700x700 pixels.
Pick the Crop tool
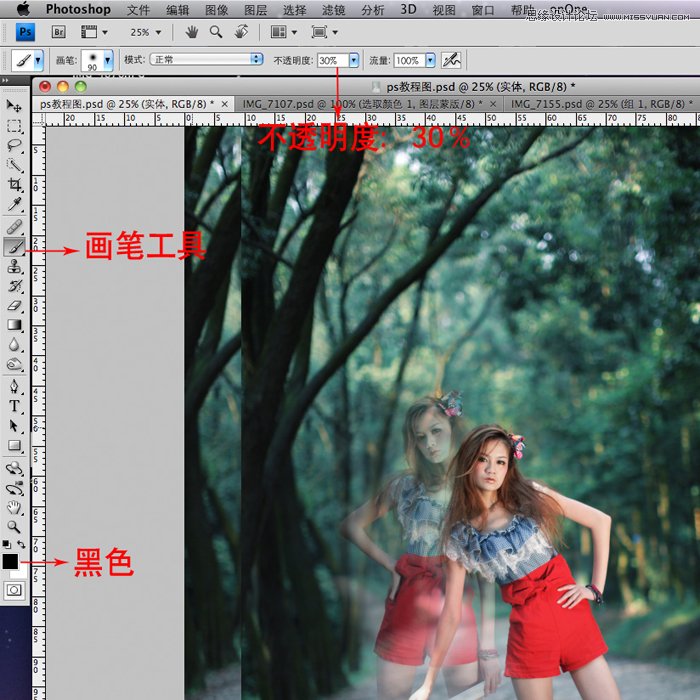pos(14,186)
